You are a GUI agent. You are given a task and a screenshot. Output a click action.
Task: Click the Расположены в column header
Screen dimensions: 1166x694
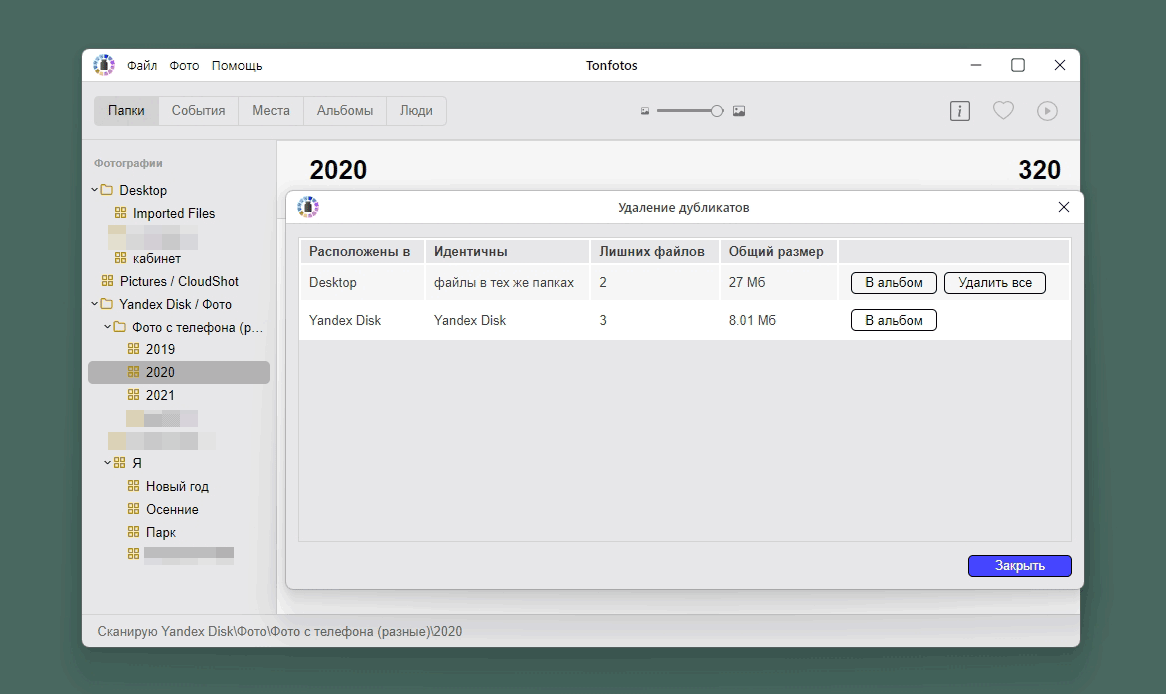360,251
